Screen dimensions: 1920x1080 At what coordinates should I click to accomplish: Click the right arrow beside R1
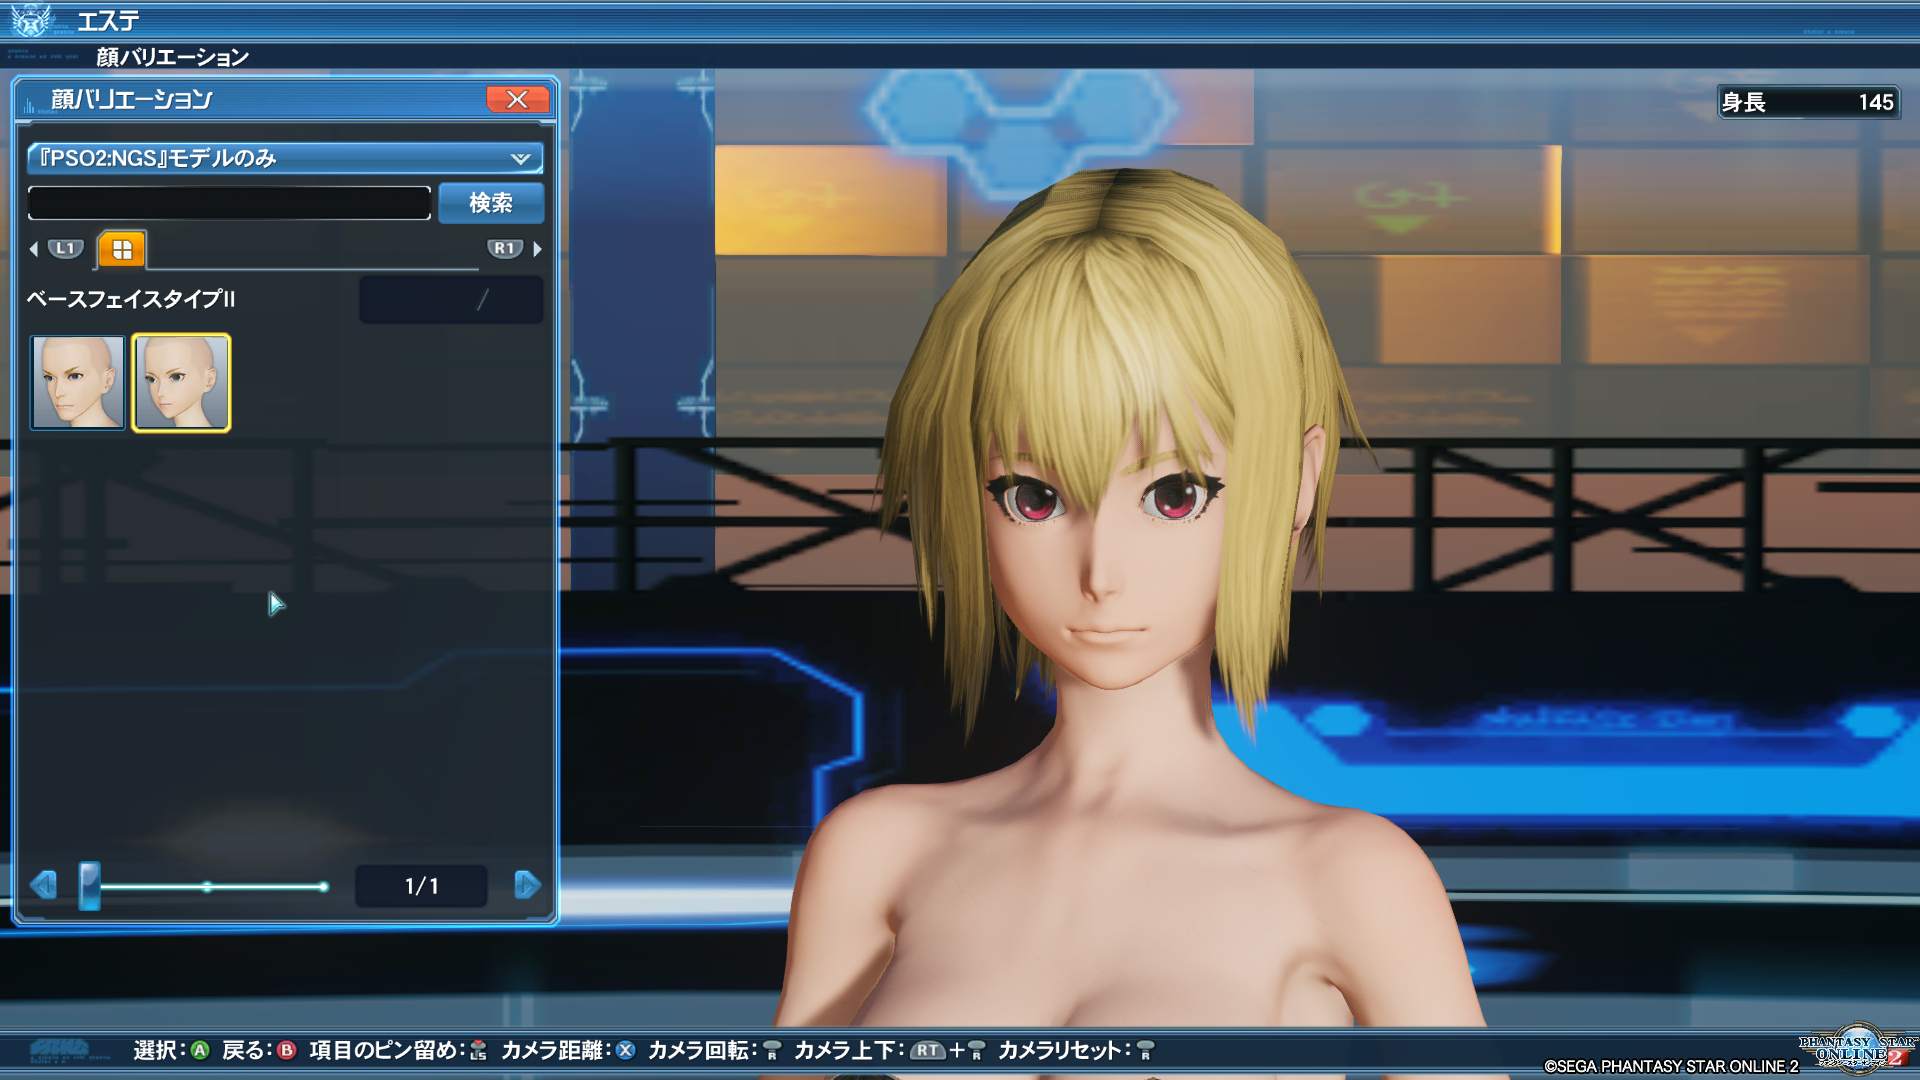[538, 249]
